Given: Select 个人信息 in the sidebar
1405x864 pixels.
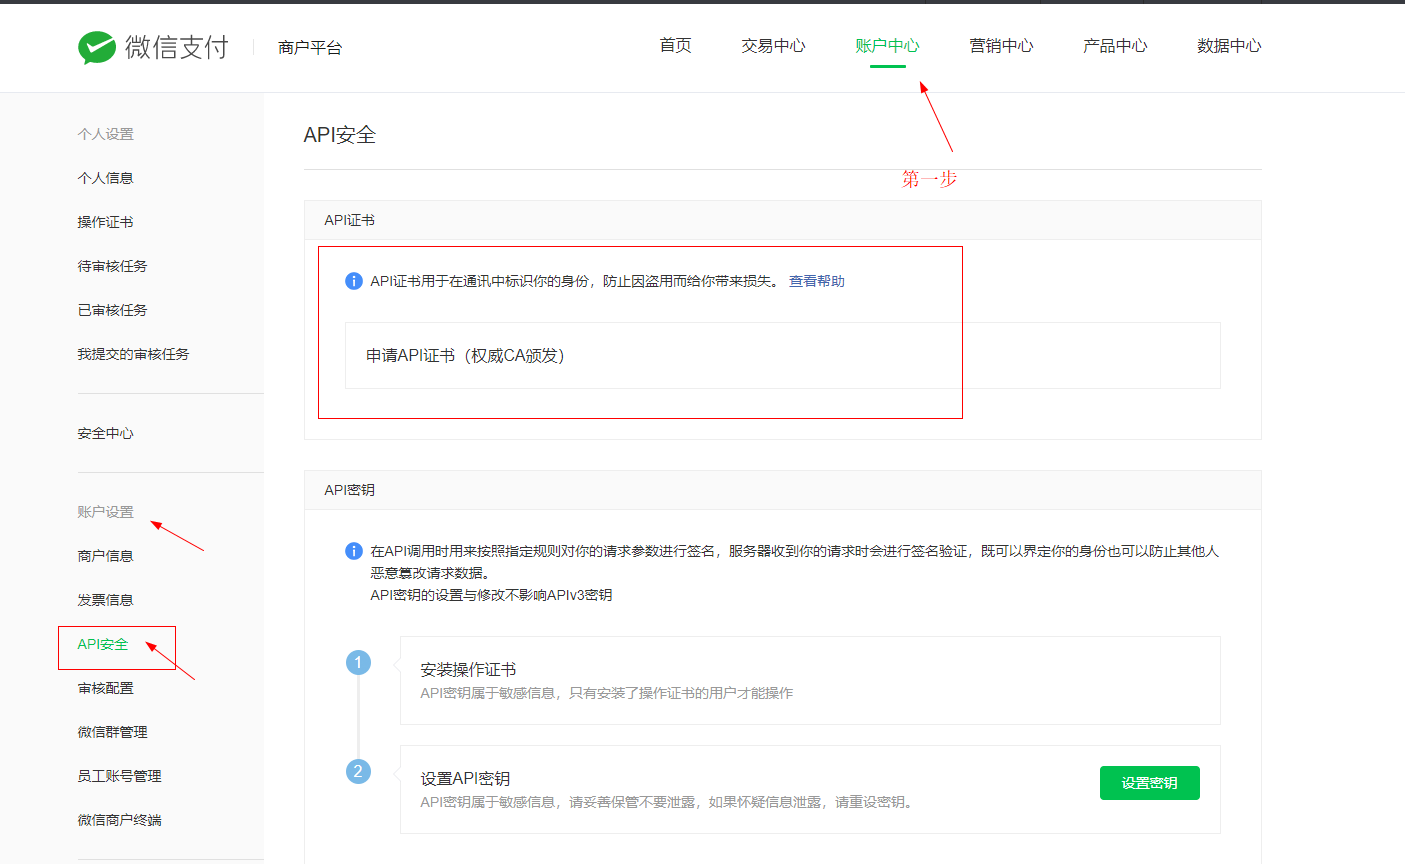Looking at the screenshot, I should click(x=105, y=178).
